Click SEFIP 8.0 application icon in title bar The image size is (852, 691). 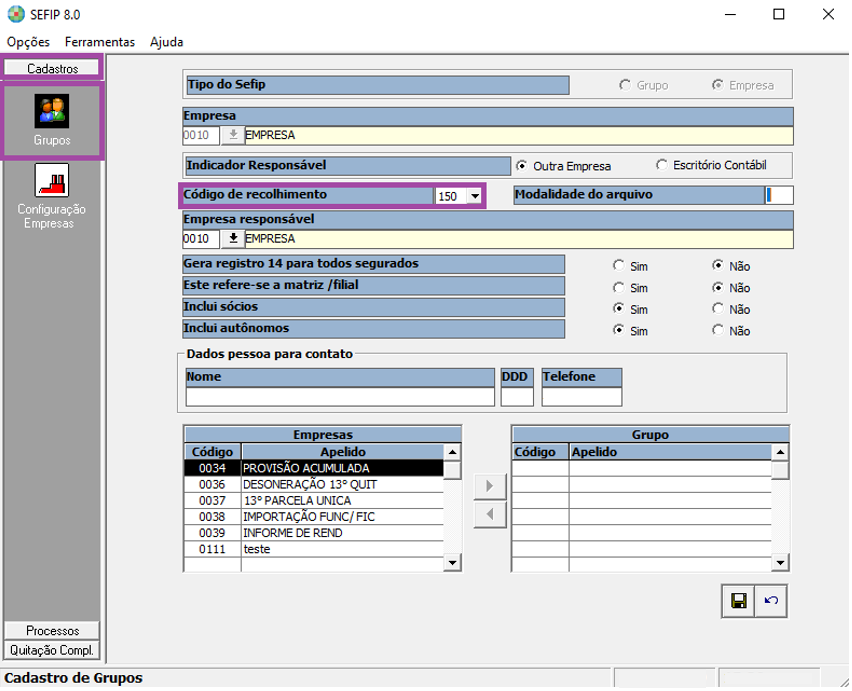[x=16, y=14]
